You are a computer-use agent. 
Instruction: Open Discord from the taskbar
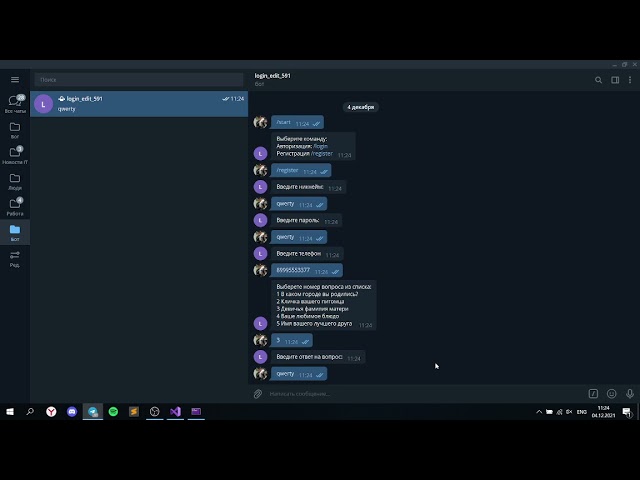pos(72,411)
